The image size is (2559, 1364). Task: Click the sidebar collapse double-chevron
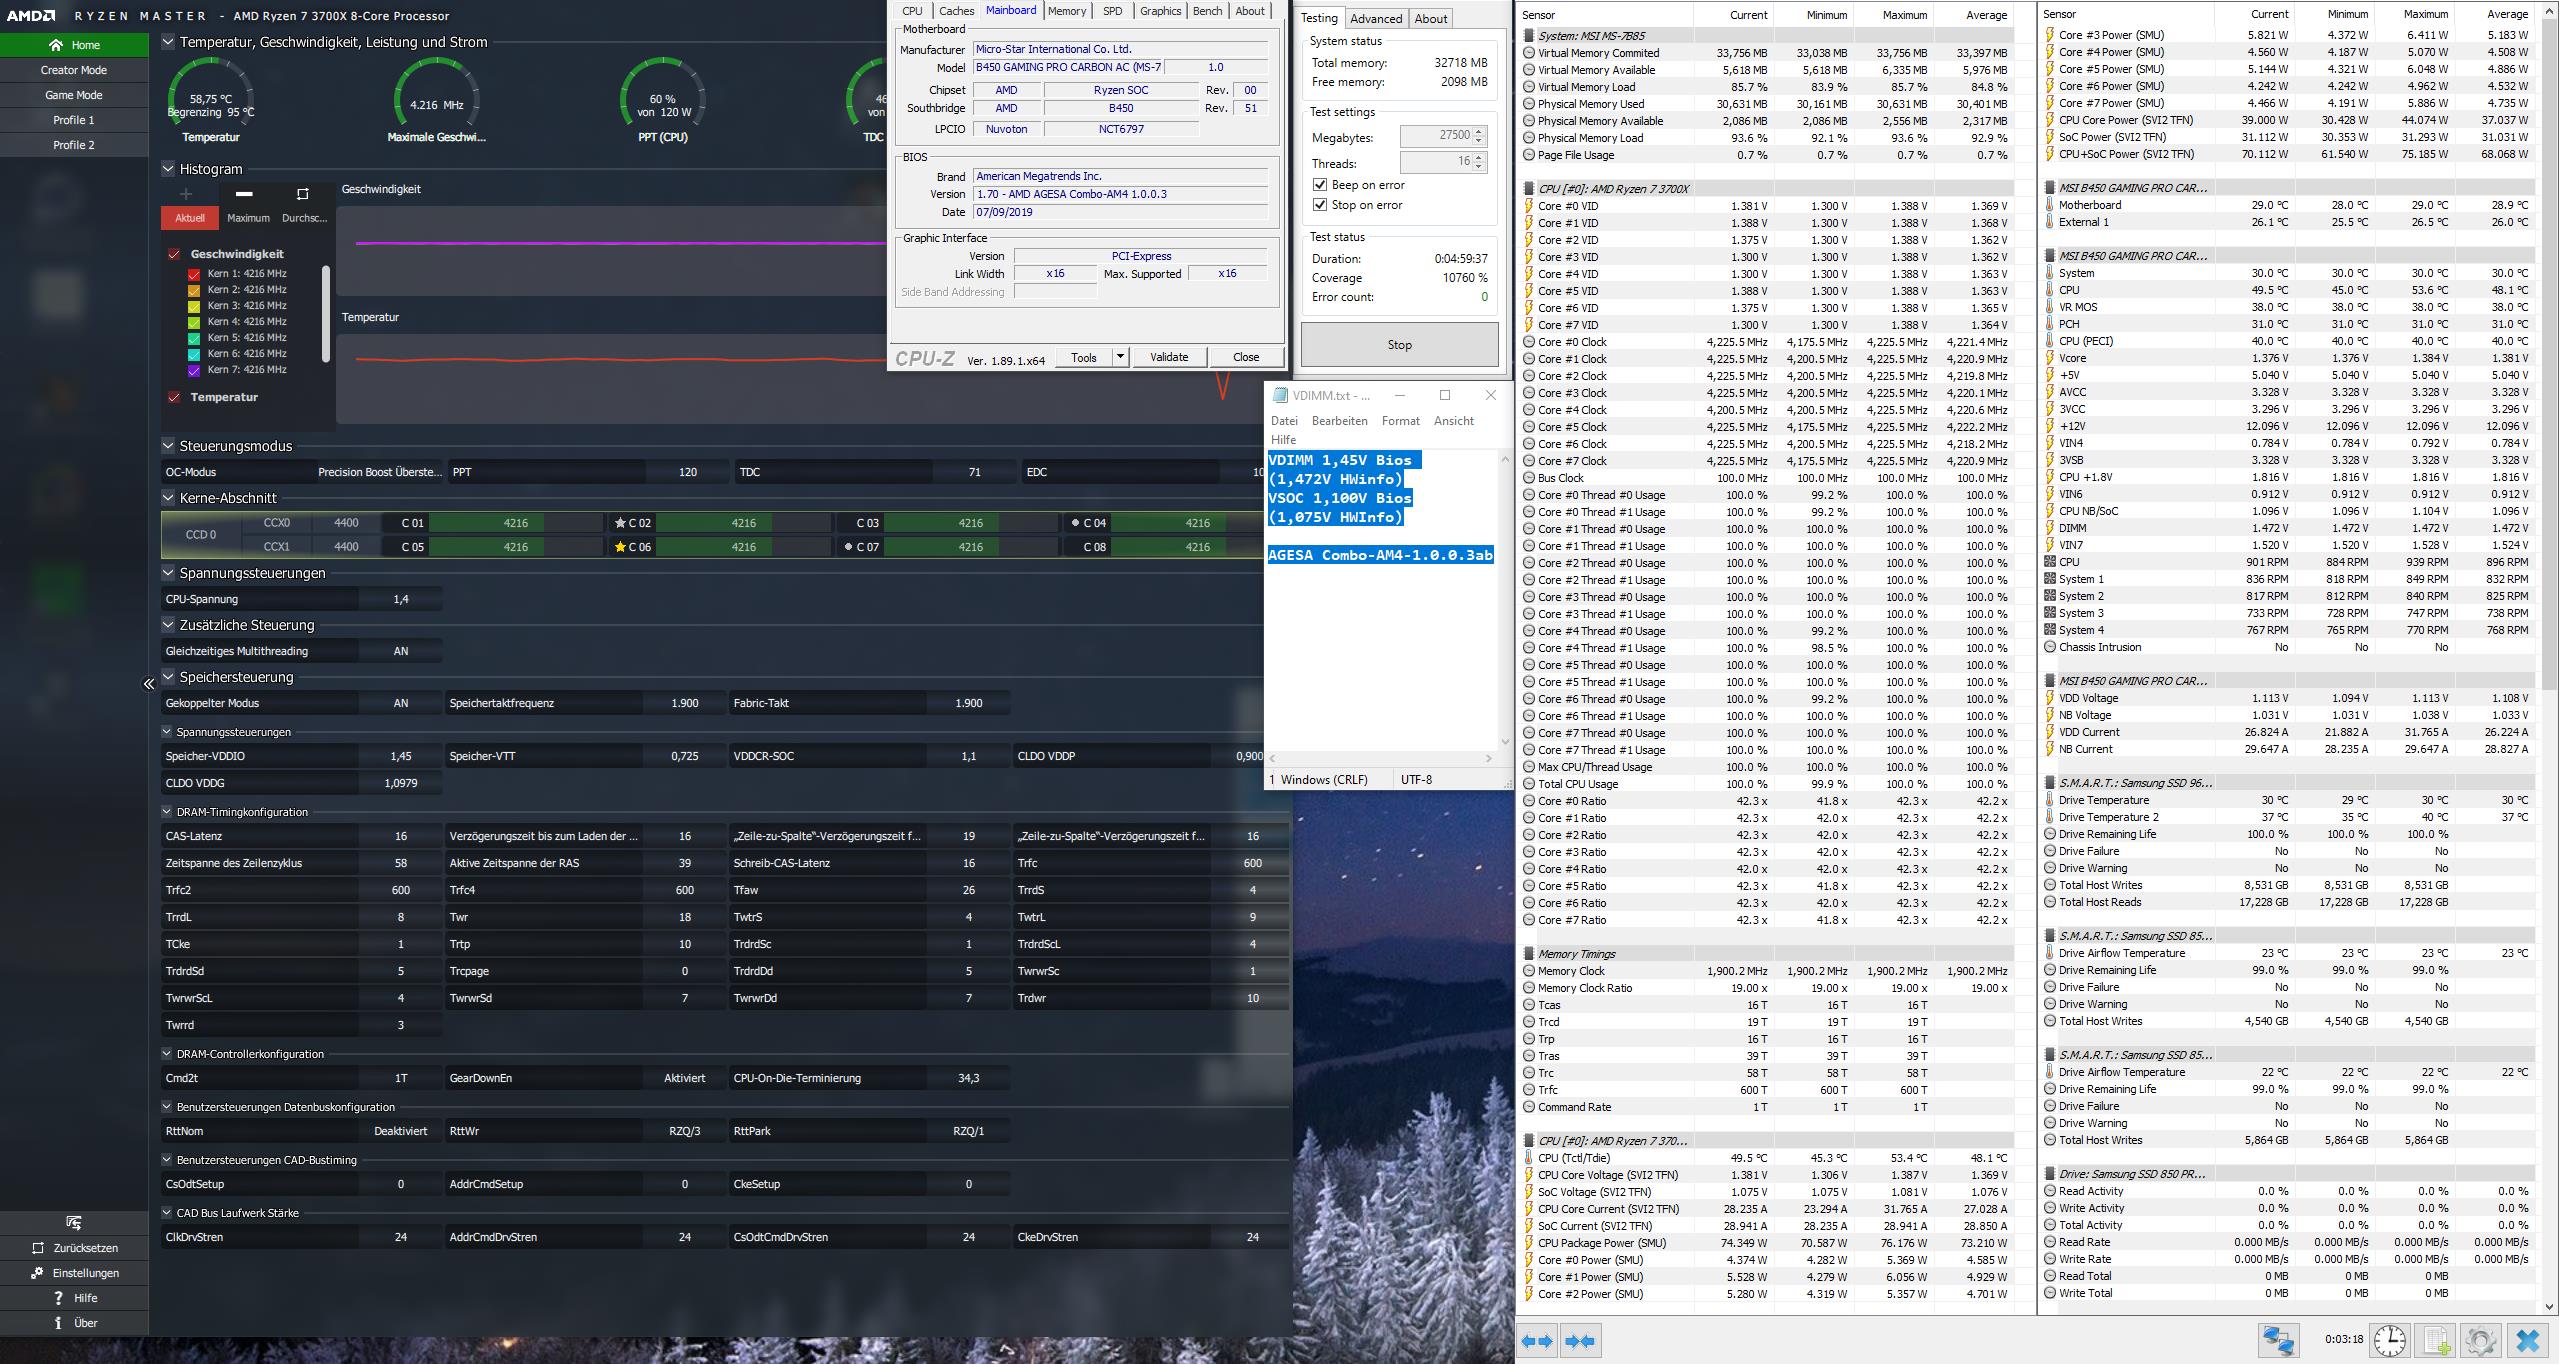148,684
